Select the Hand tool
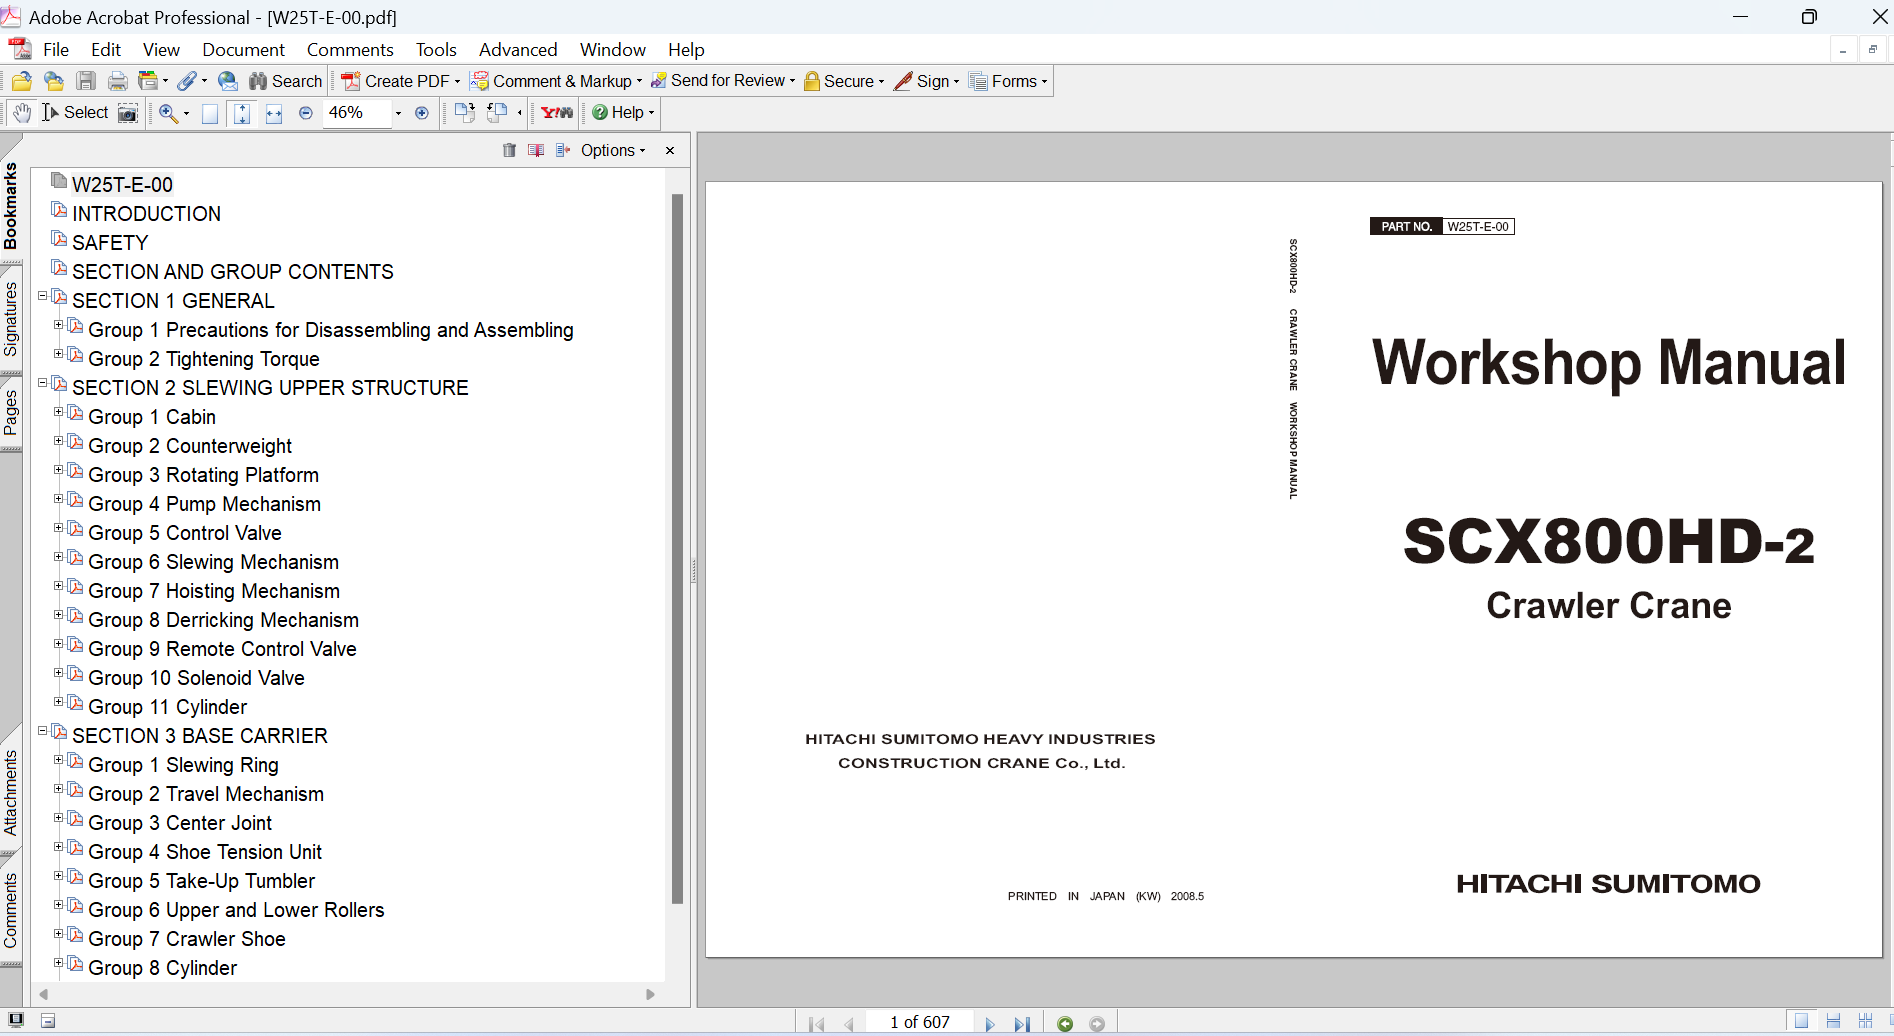 coord(22,113)
